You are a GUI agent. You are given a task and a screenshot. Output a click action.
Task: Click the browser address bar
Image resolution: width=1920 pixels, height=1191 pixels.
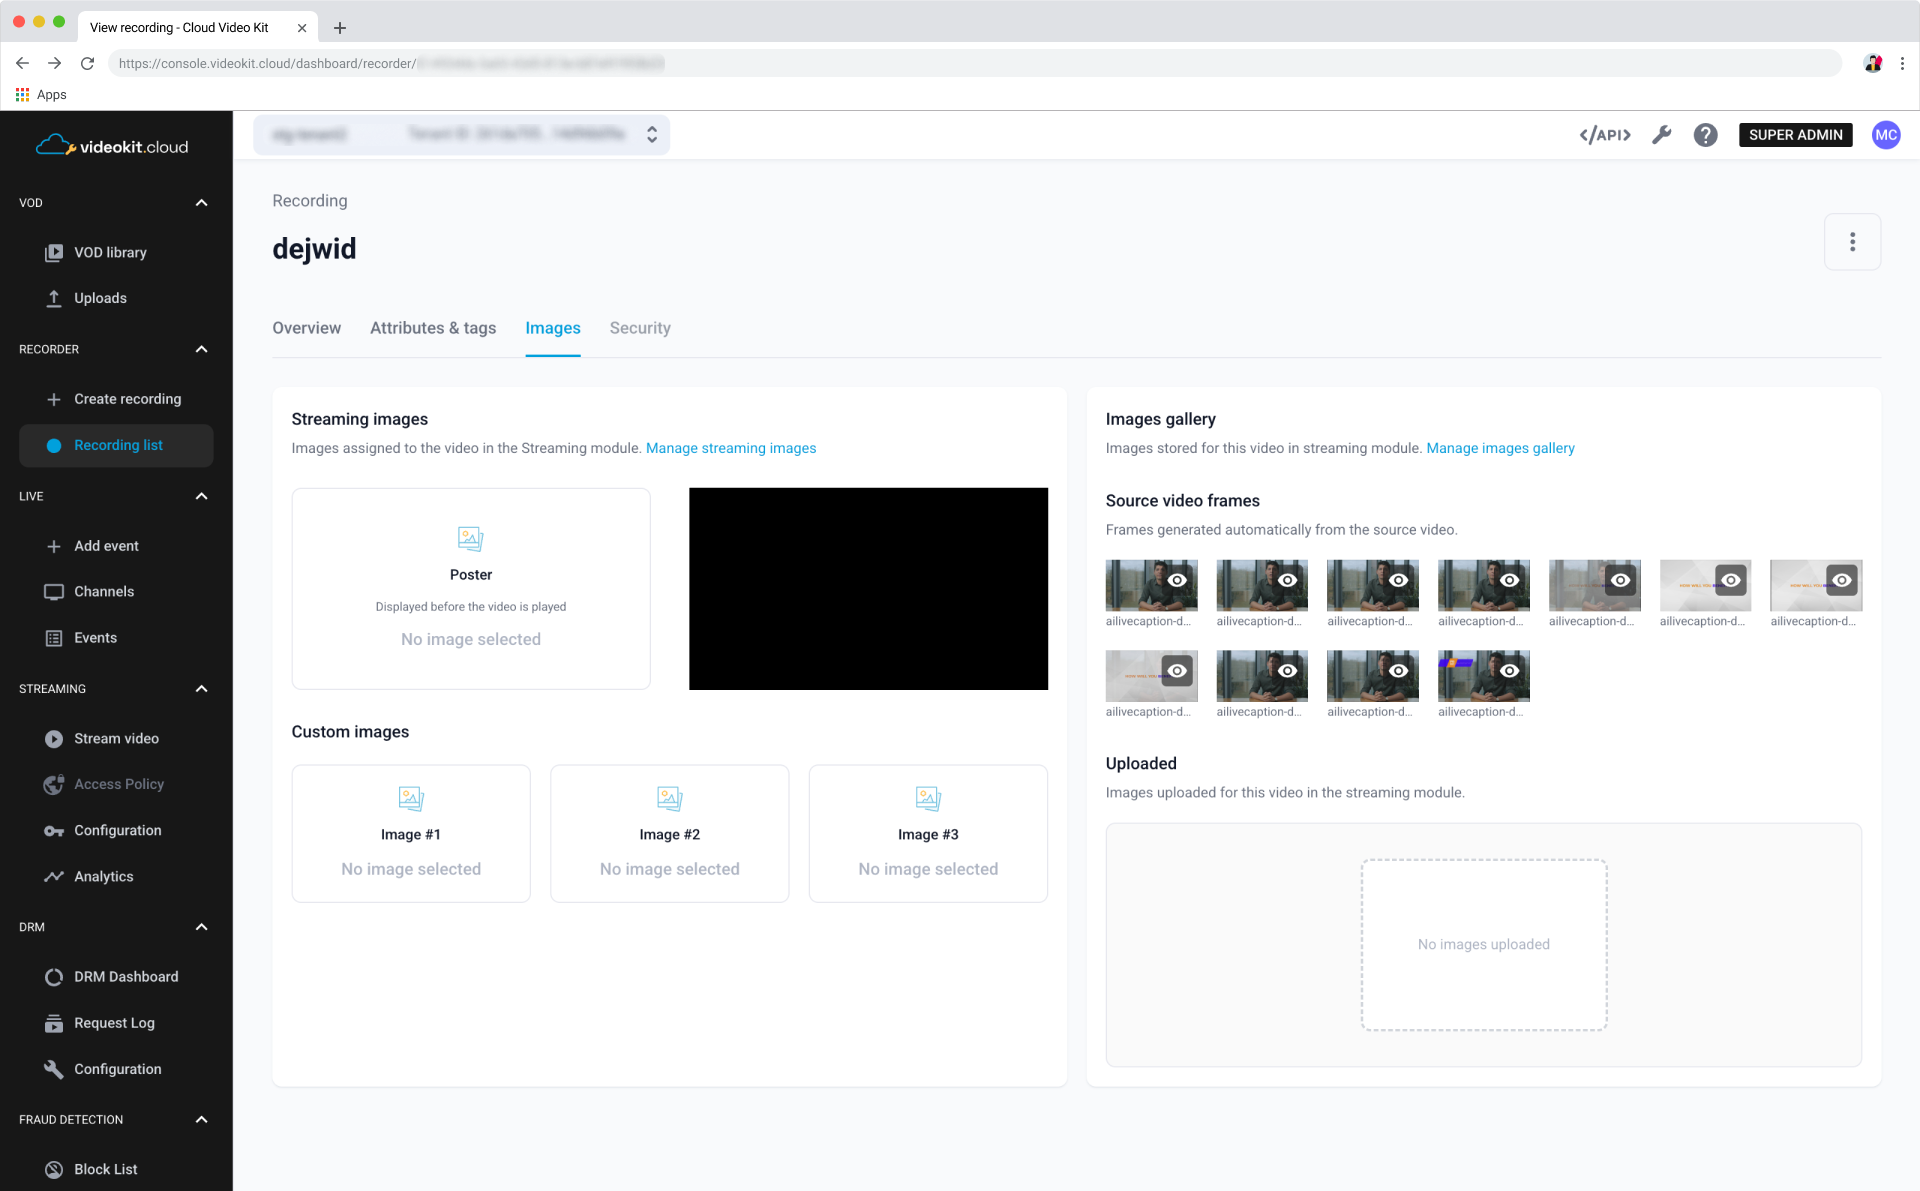point(975,63)
